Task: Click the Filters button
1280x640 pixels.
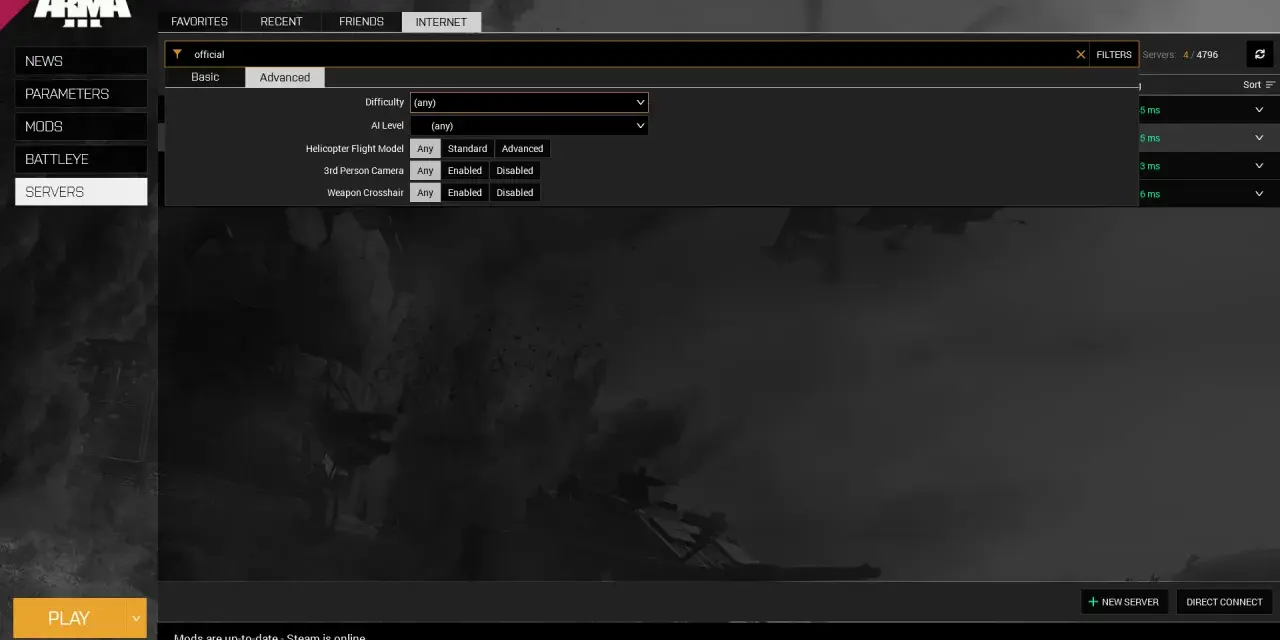Action: [1114, 55]
